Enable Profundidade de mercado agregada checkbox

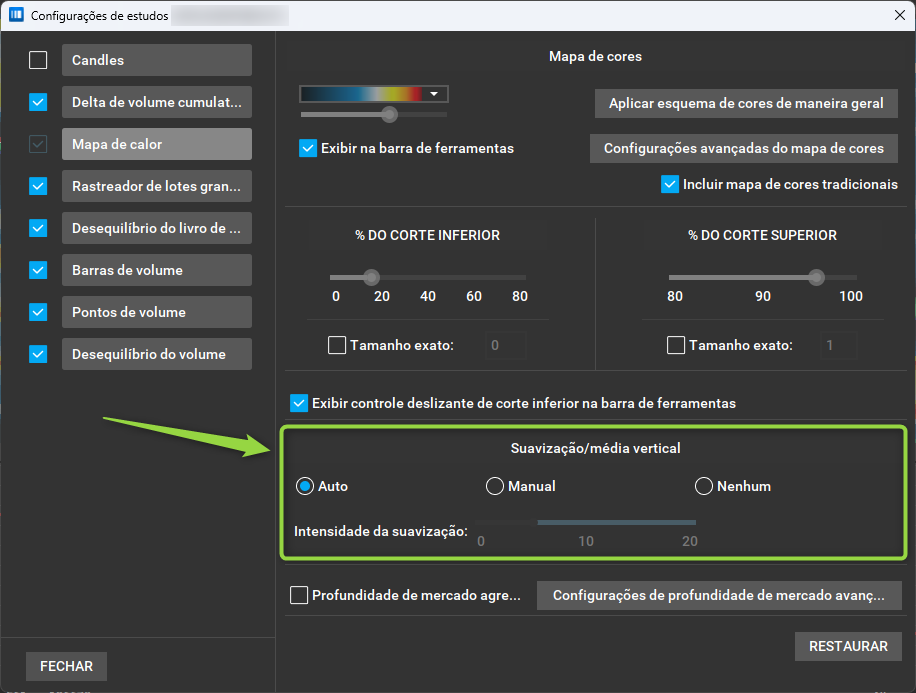(x=299, y=595)
